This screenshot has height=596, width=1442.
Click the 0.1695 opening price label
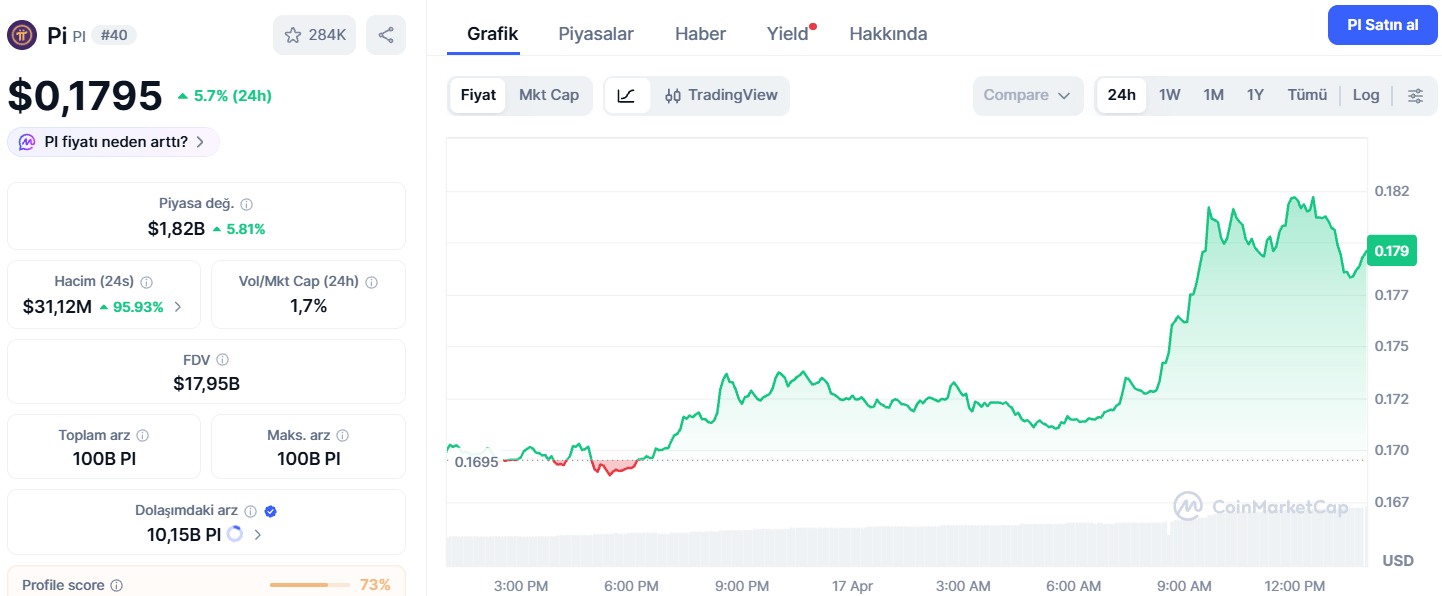click(476, 462)
